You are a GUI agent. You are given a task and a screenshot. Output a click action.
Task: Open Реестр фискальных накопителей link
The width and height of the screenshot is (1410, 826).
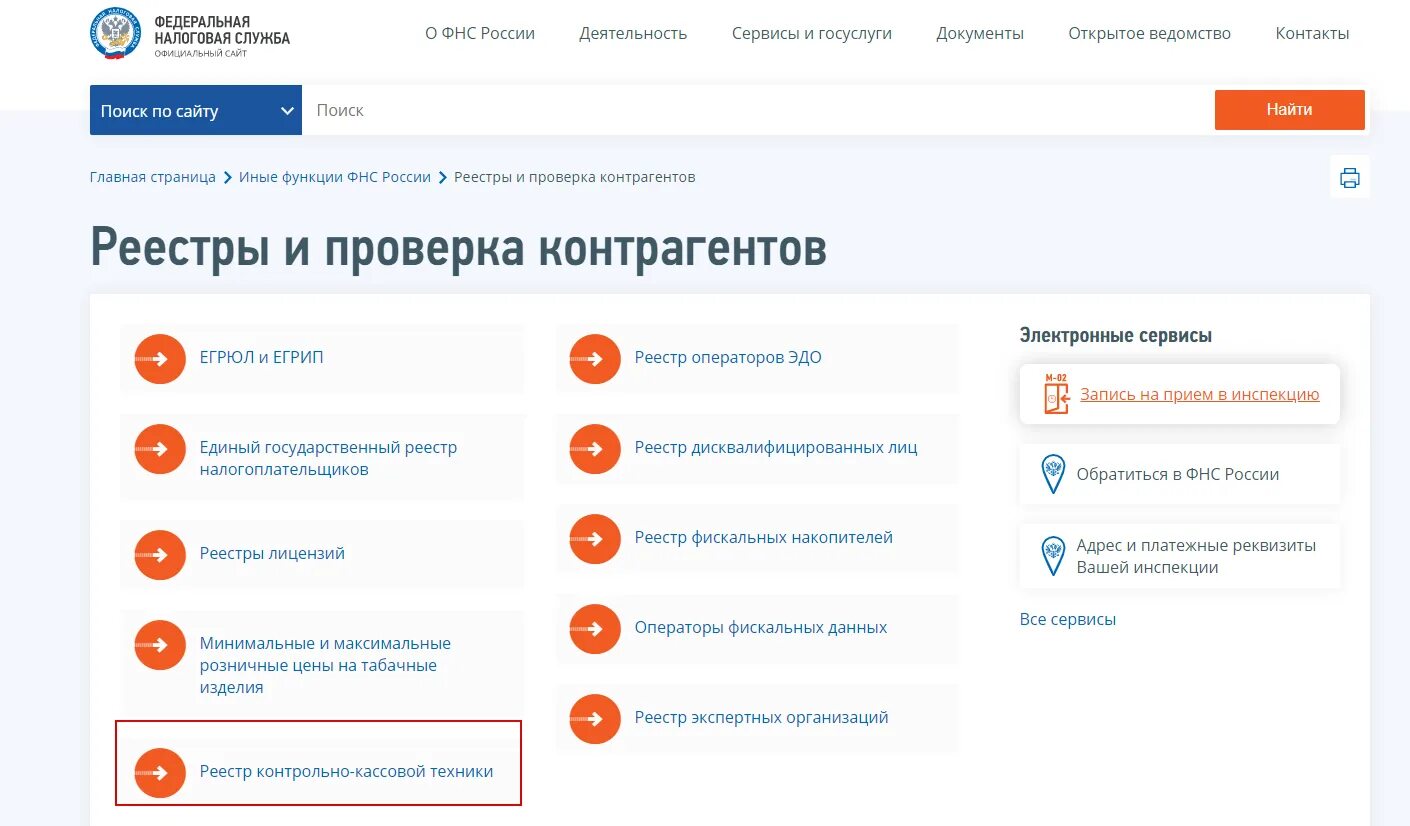click(x=764, y=537)
